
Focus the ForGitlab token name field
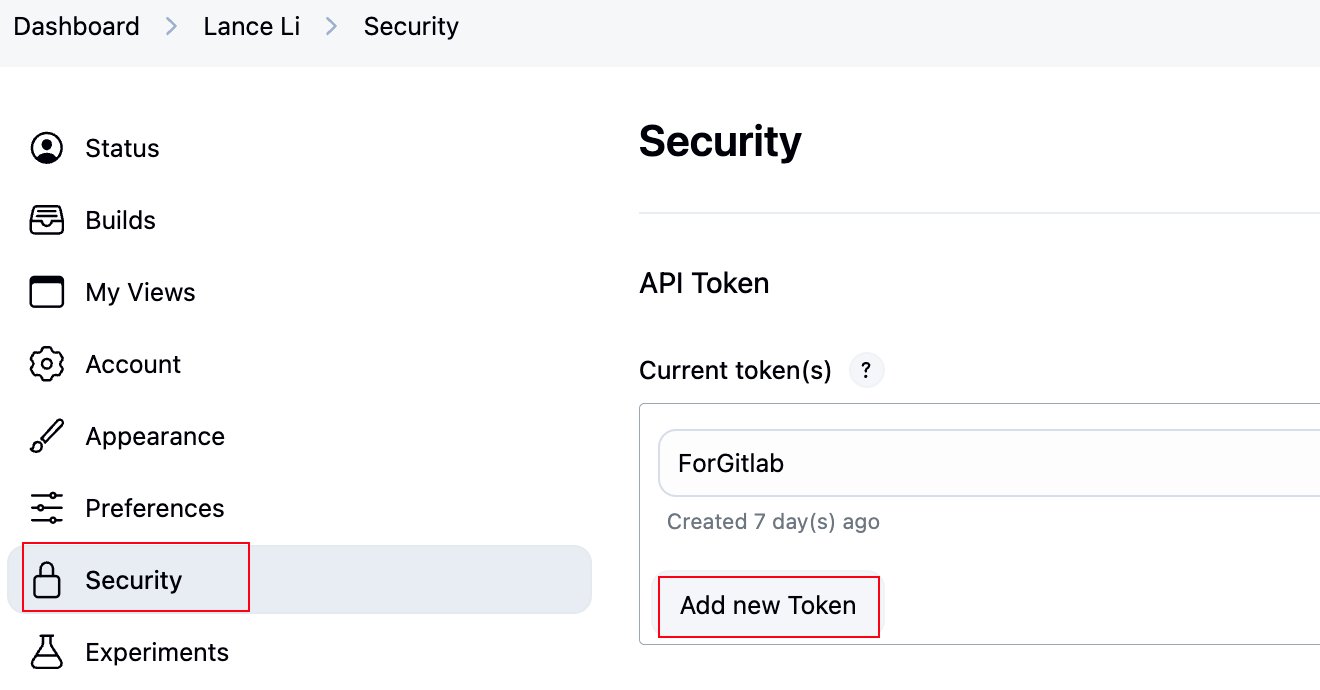coord(989,463)
